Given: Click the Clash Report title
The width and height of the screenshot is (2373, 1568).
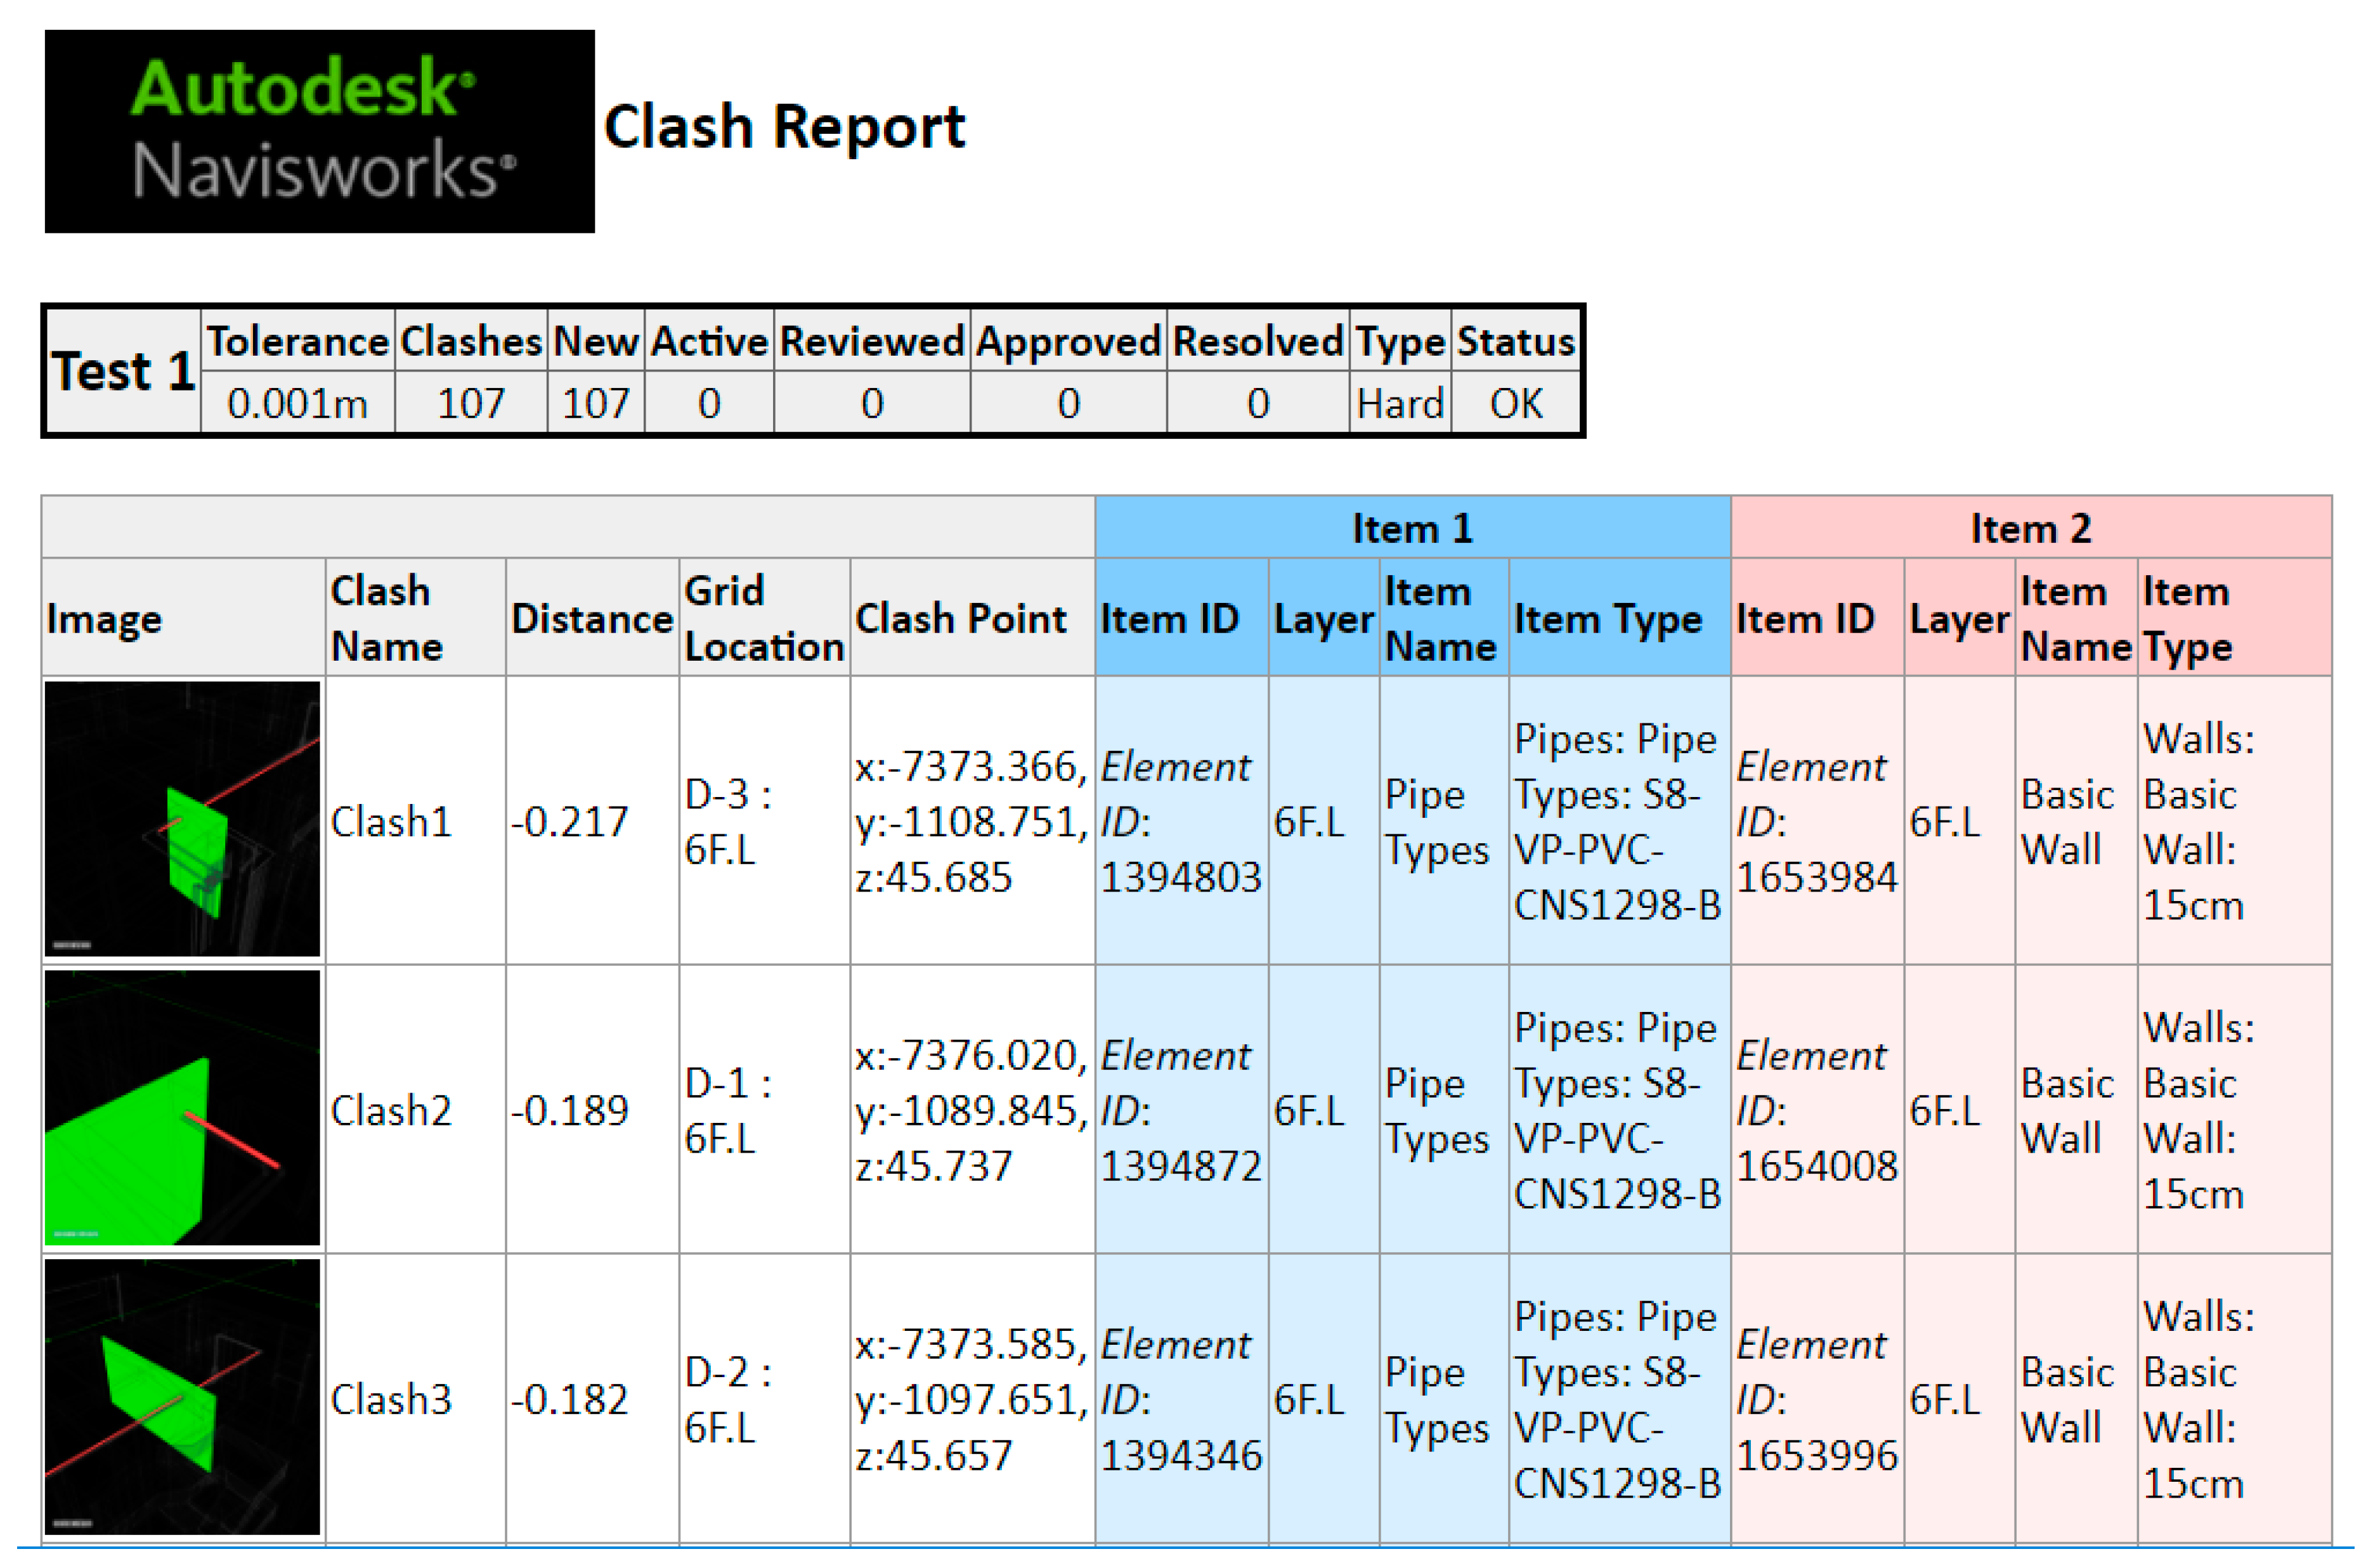Looking at the screenshot, I should [784, 128].
